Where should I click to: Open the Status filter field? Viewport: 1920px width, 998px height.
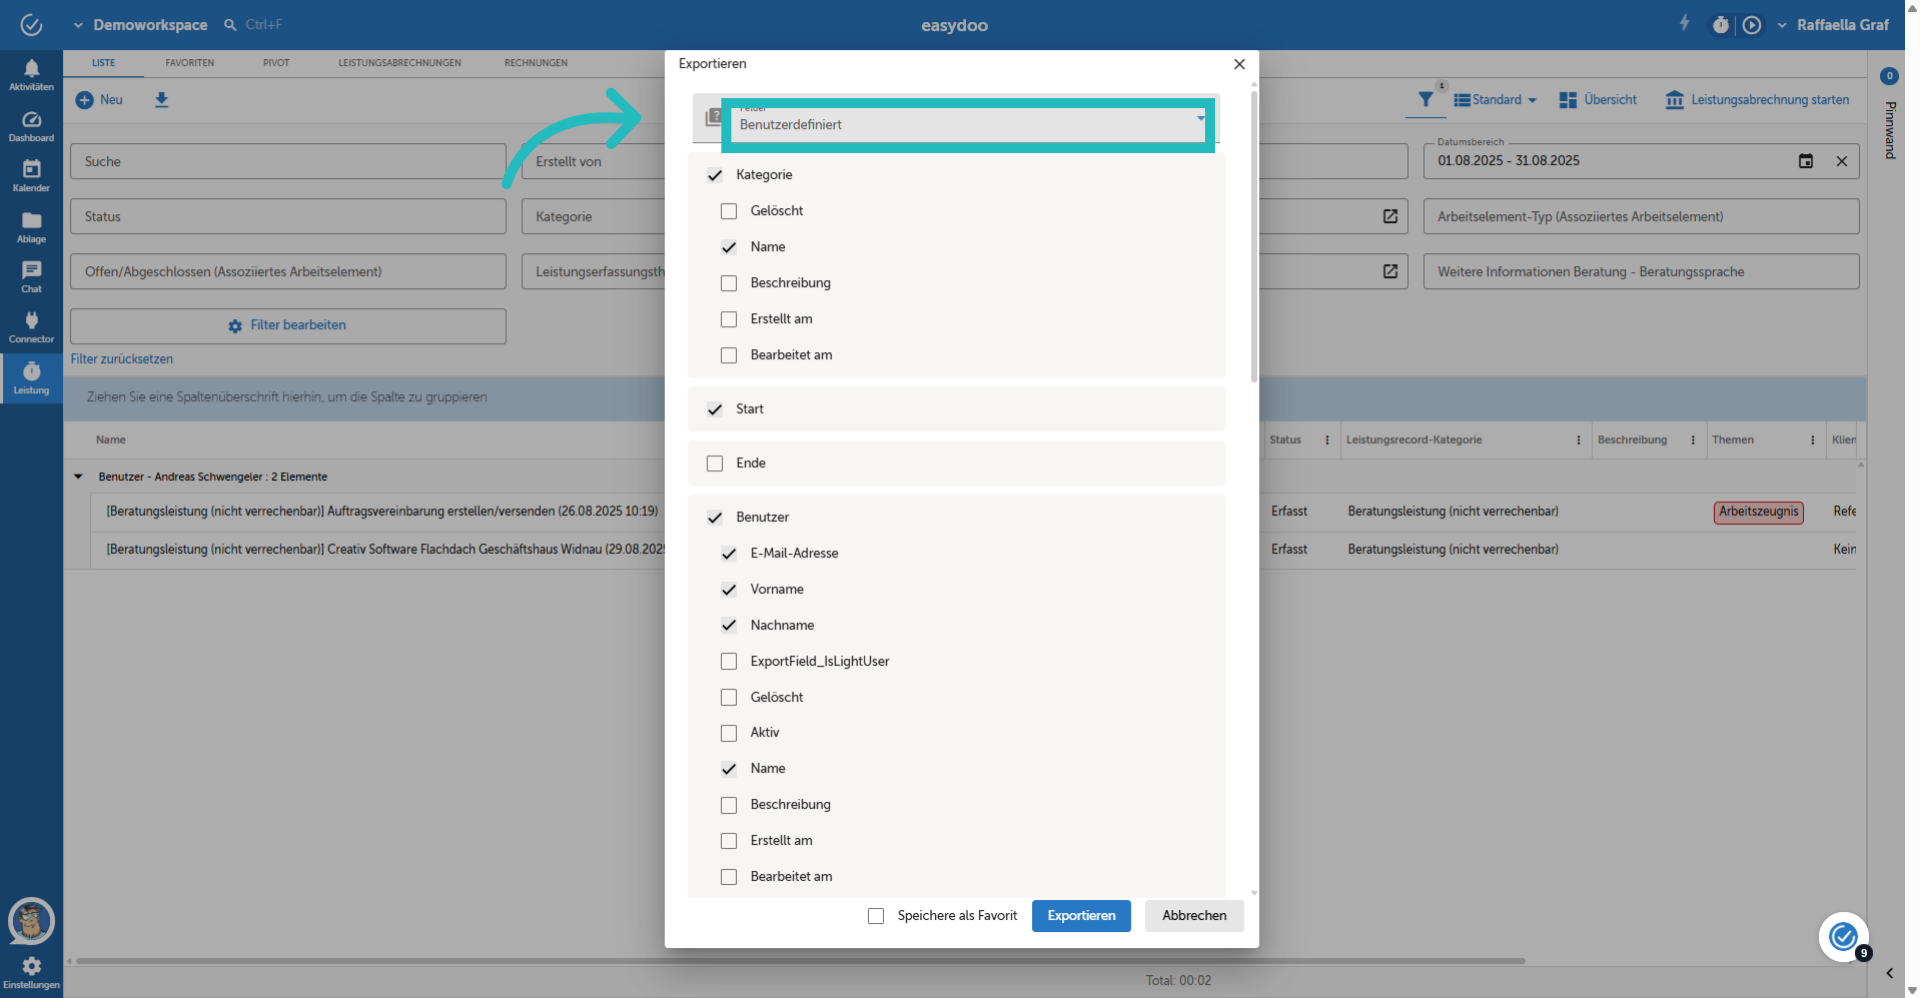288,216
